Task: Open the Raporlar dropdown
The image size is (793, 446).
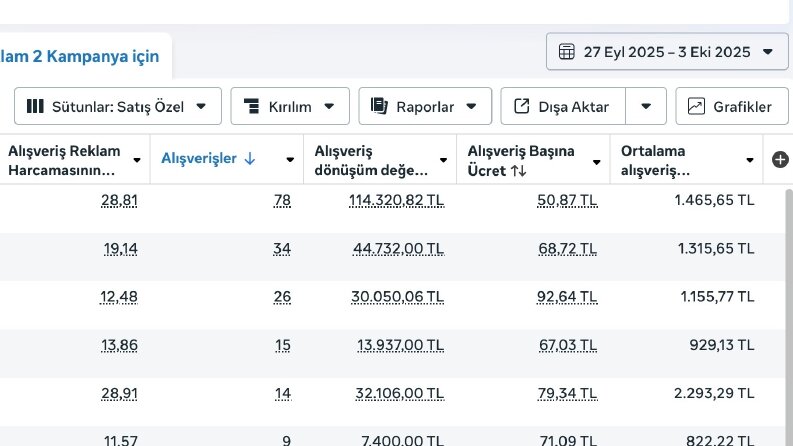Action: point(425,106)
